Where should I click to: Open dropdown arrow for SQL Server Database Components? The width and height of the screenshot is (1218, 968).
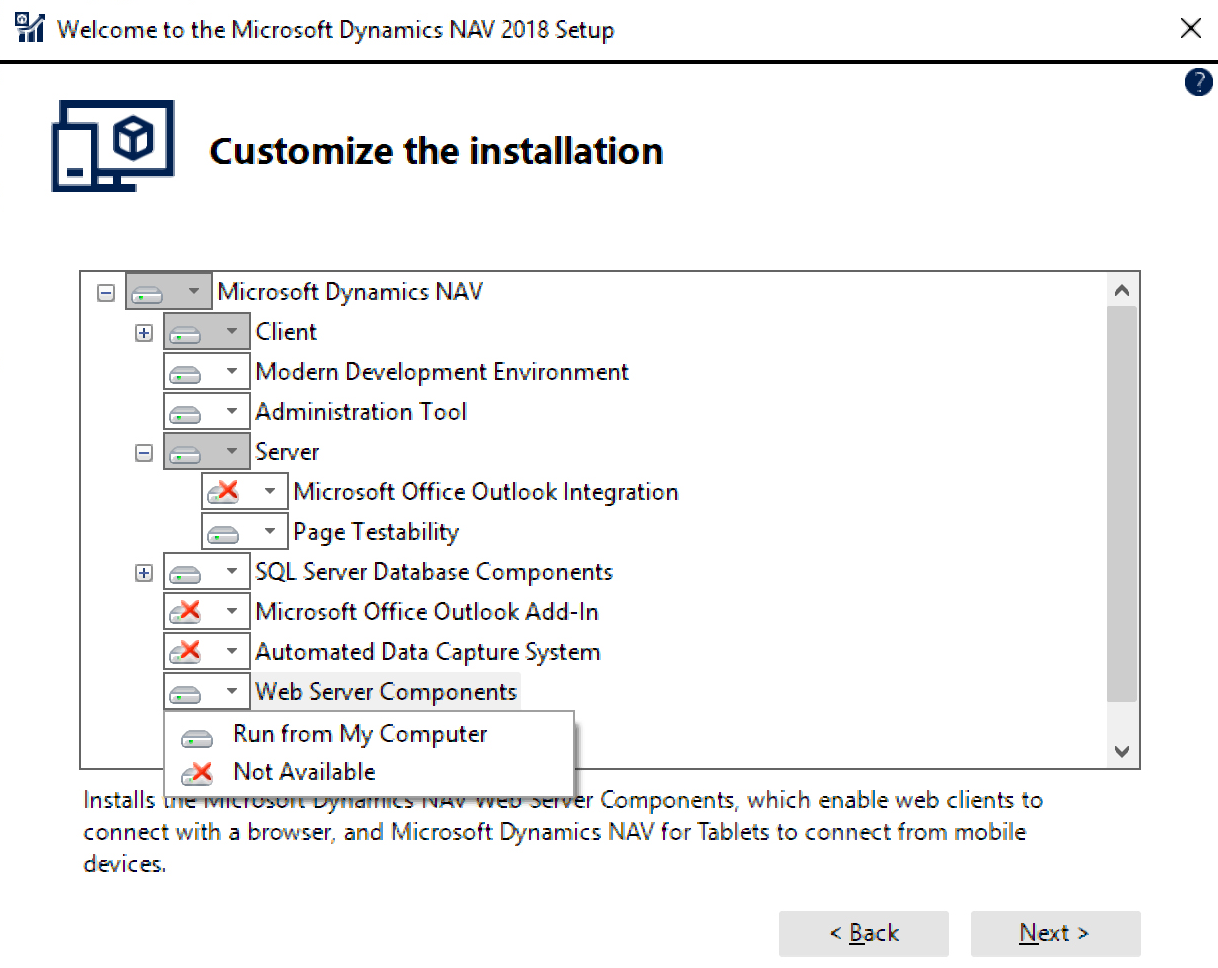click(232, 572)
